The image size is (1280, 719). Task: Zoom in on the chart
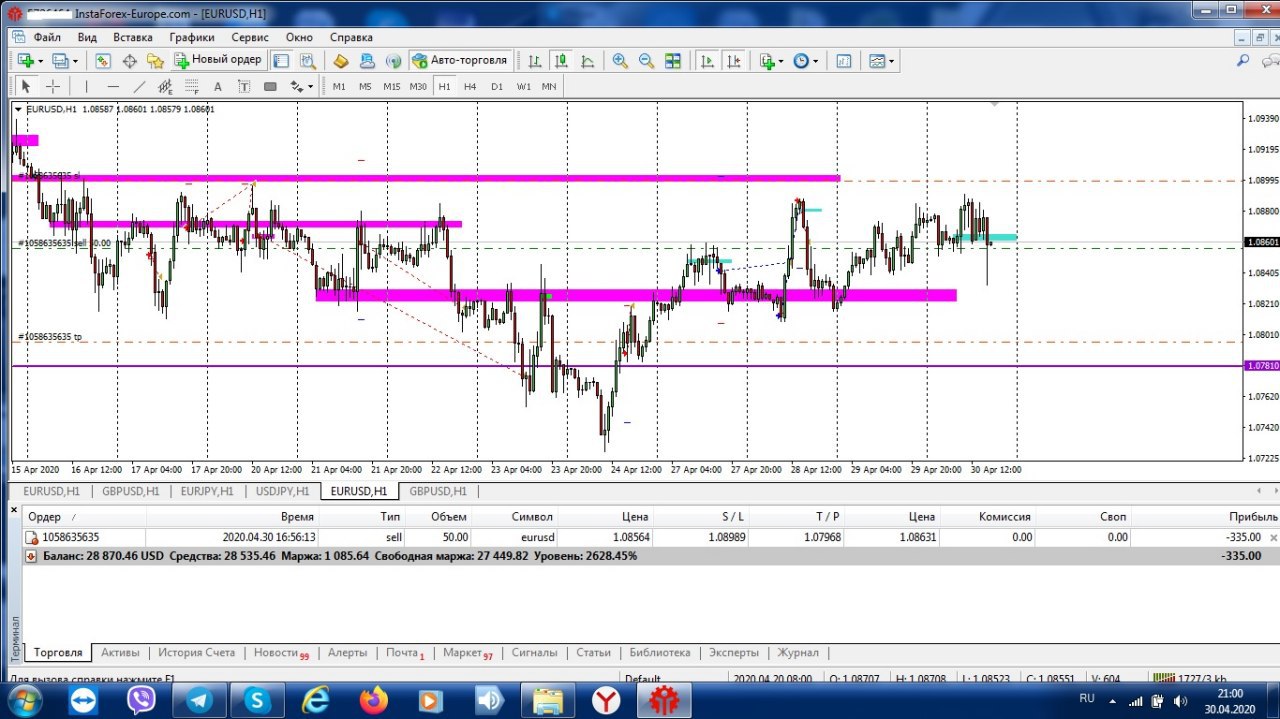click(620, 61)
